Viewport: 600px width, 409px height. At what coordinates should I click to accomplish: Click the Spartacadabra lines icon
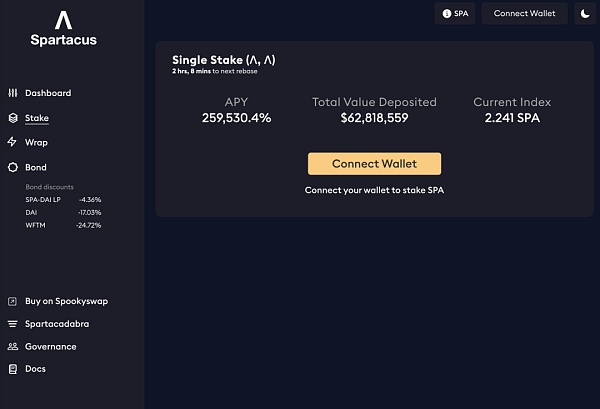(x=12, y=324)
